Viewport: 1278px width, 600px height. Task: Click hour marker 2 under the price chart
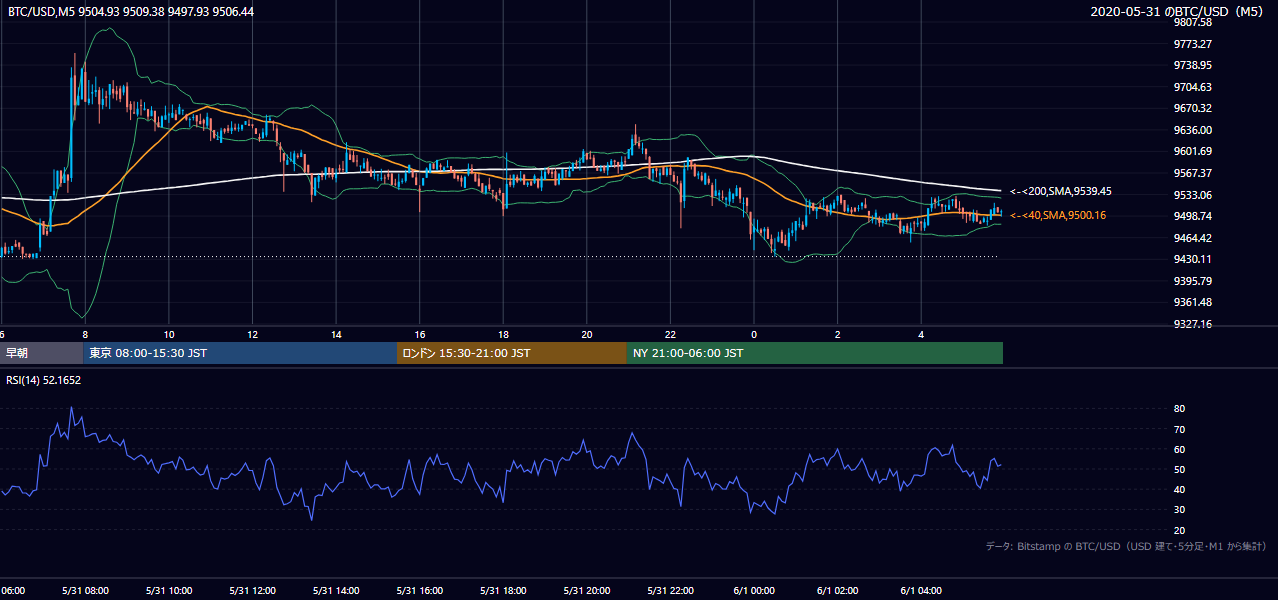tap(838, 334)
